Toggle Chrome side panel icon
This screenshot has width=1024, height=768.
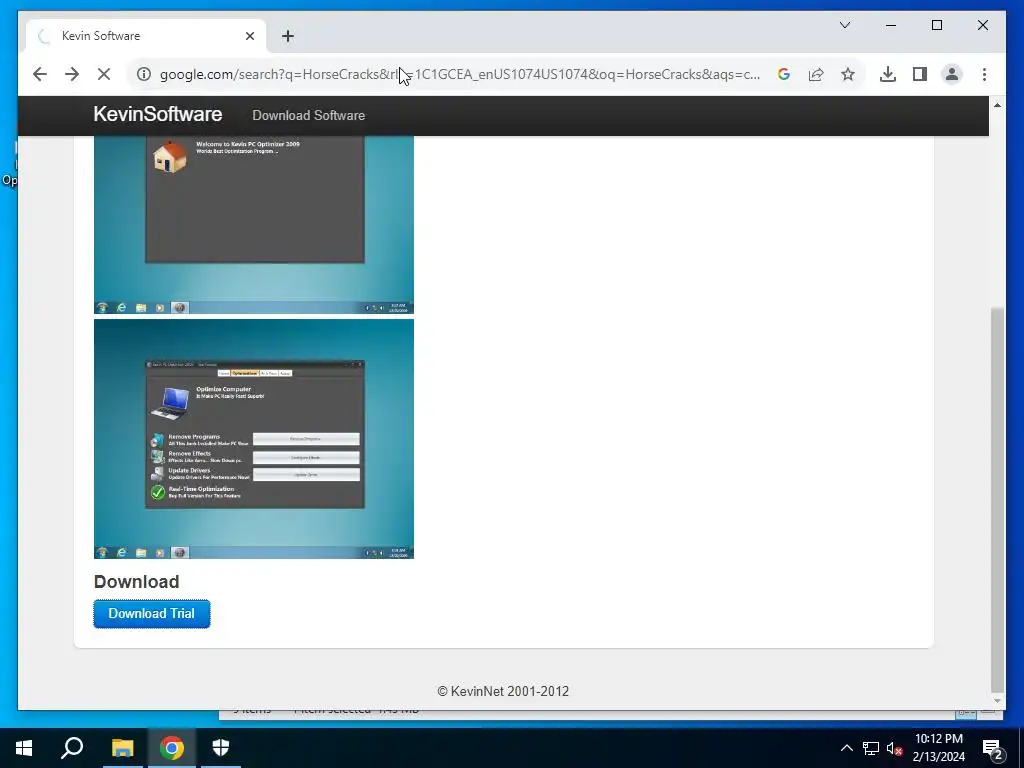coord(920,74)
